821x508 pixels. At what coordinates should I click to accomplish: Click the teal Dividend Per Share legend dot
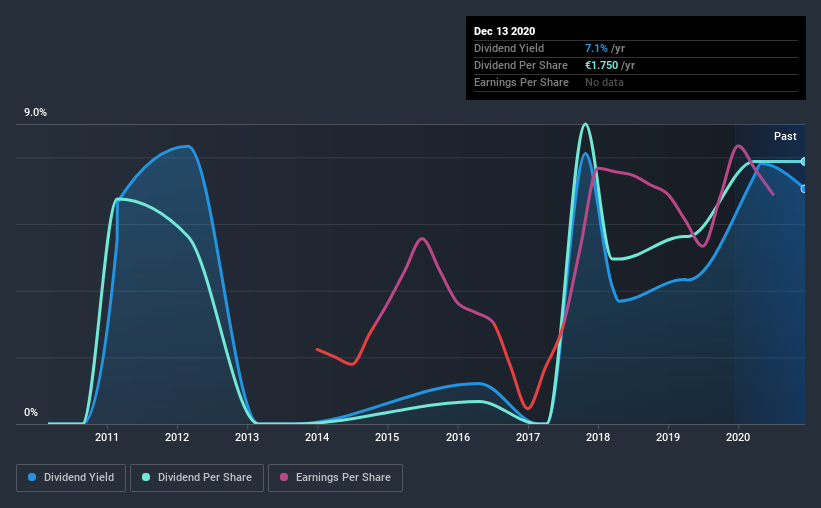(x=146, y=477)
